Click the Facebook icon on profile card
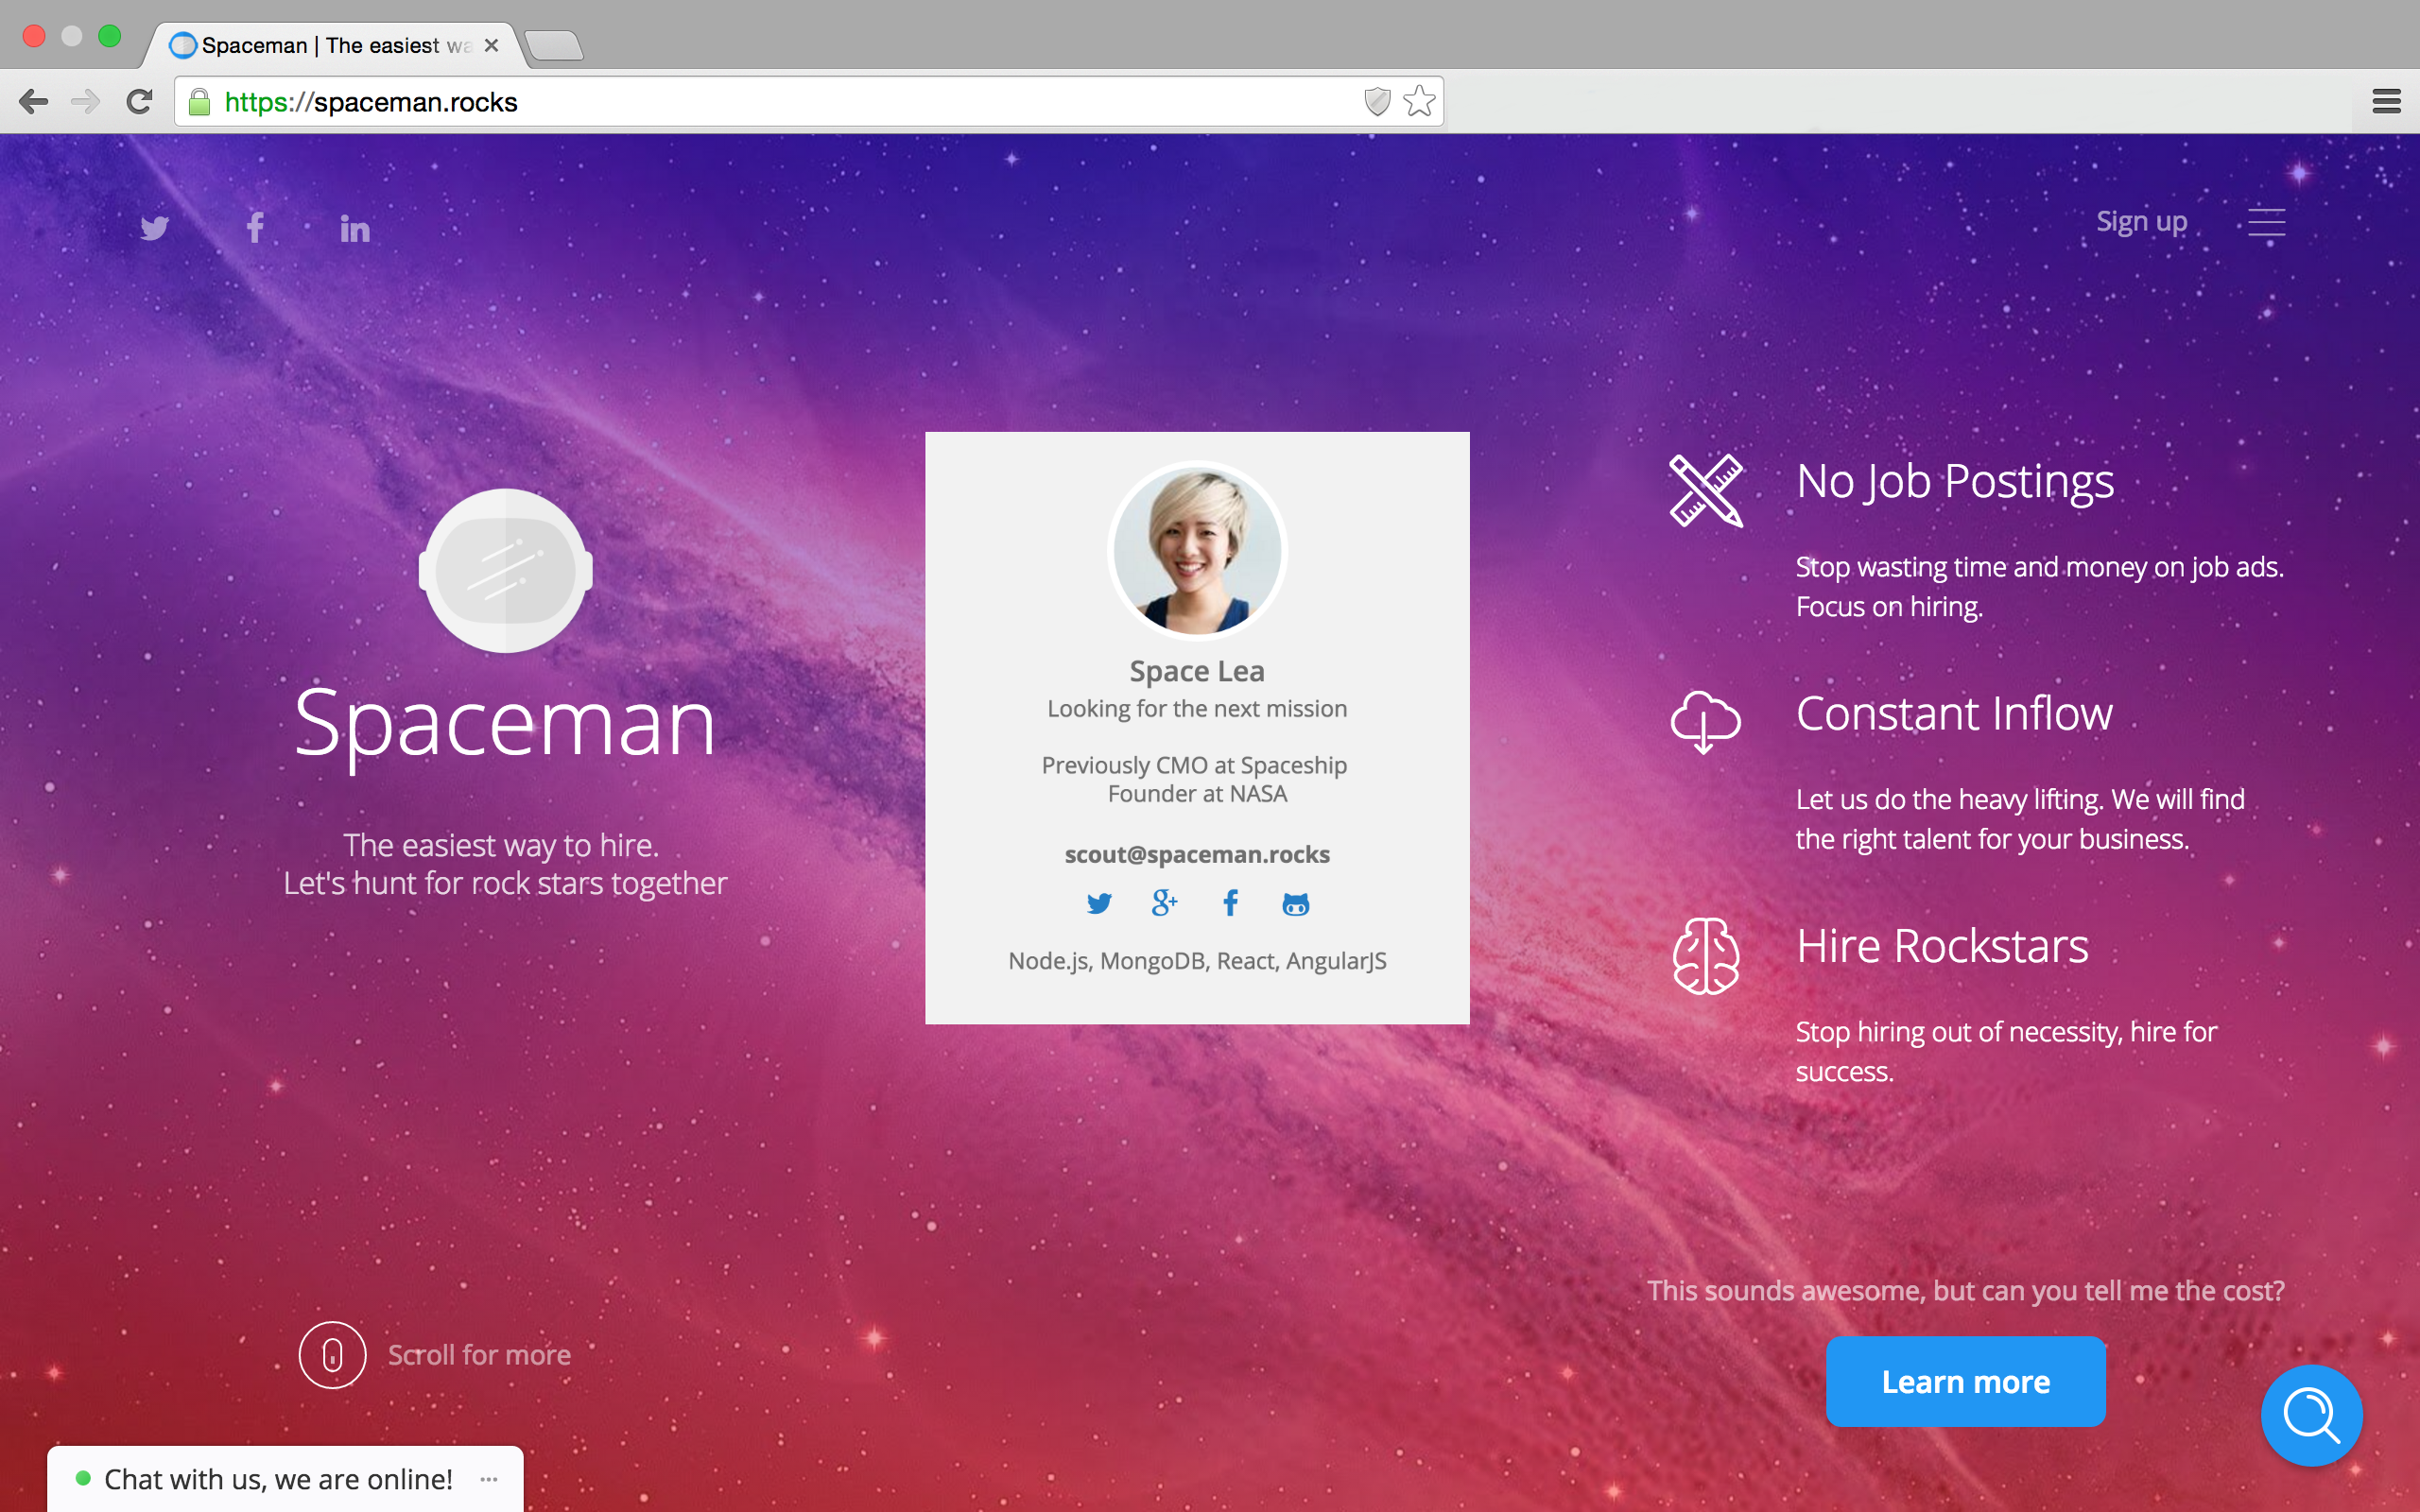Screen dimensions: 2420x1512 pyautogui.click(x=1231, y=904)
